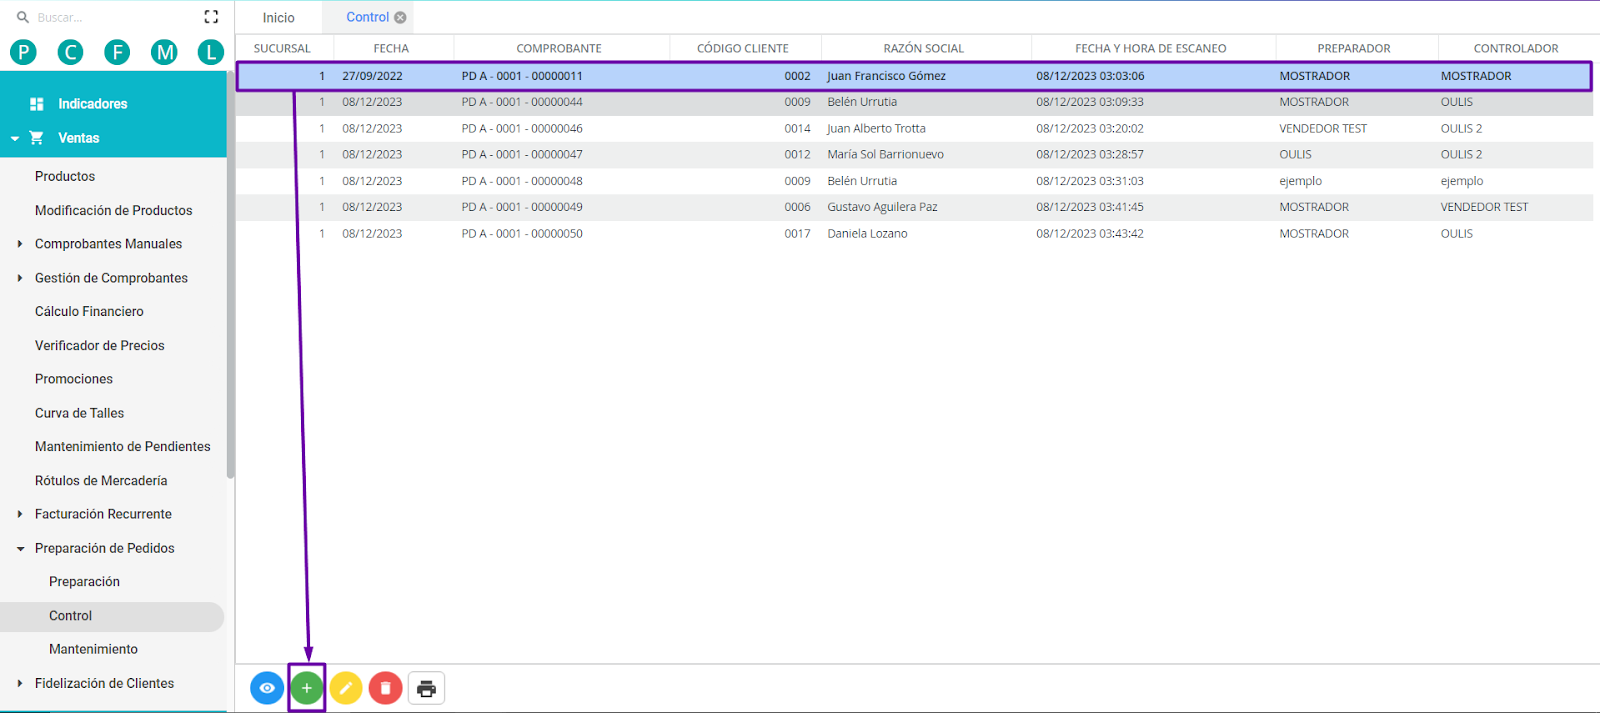This screenshot has width=1600, height=713.
Task: Click the Ventas shopping cart icon
Action: [37, 138]
